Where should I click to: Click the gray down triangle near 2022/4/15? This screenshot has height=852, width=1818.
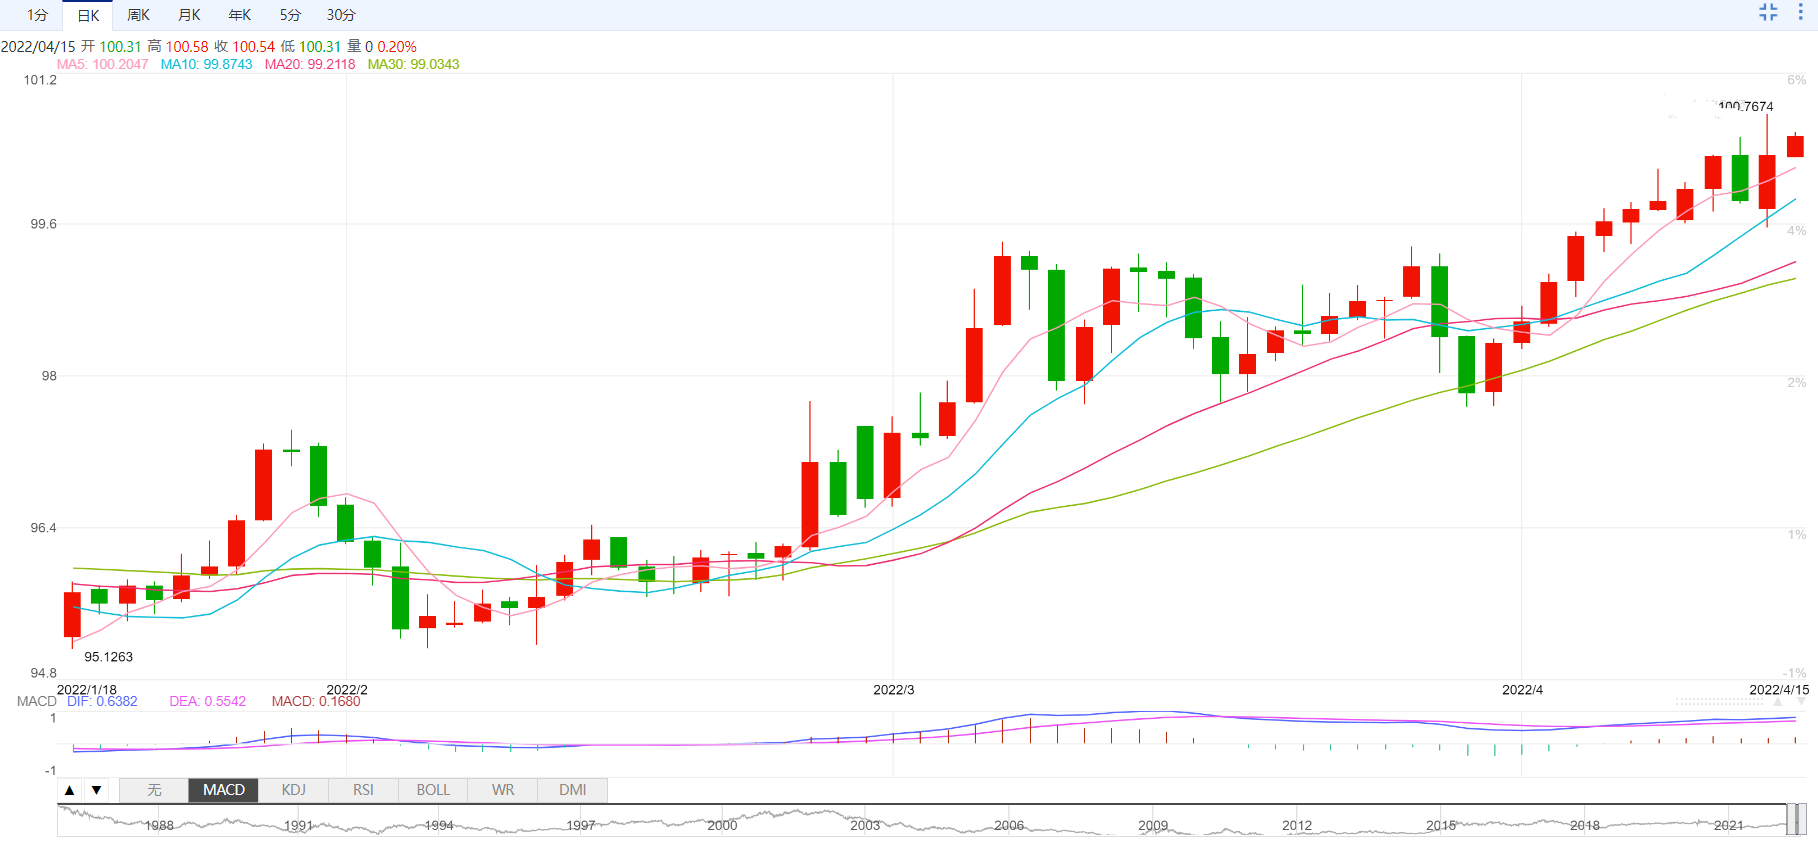pos(1801,702)
